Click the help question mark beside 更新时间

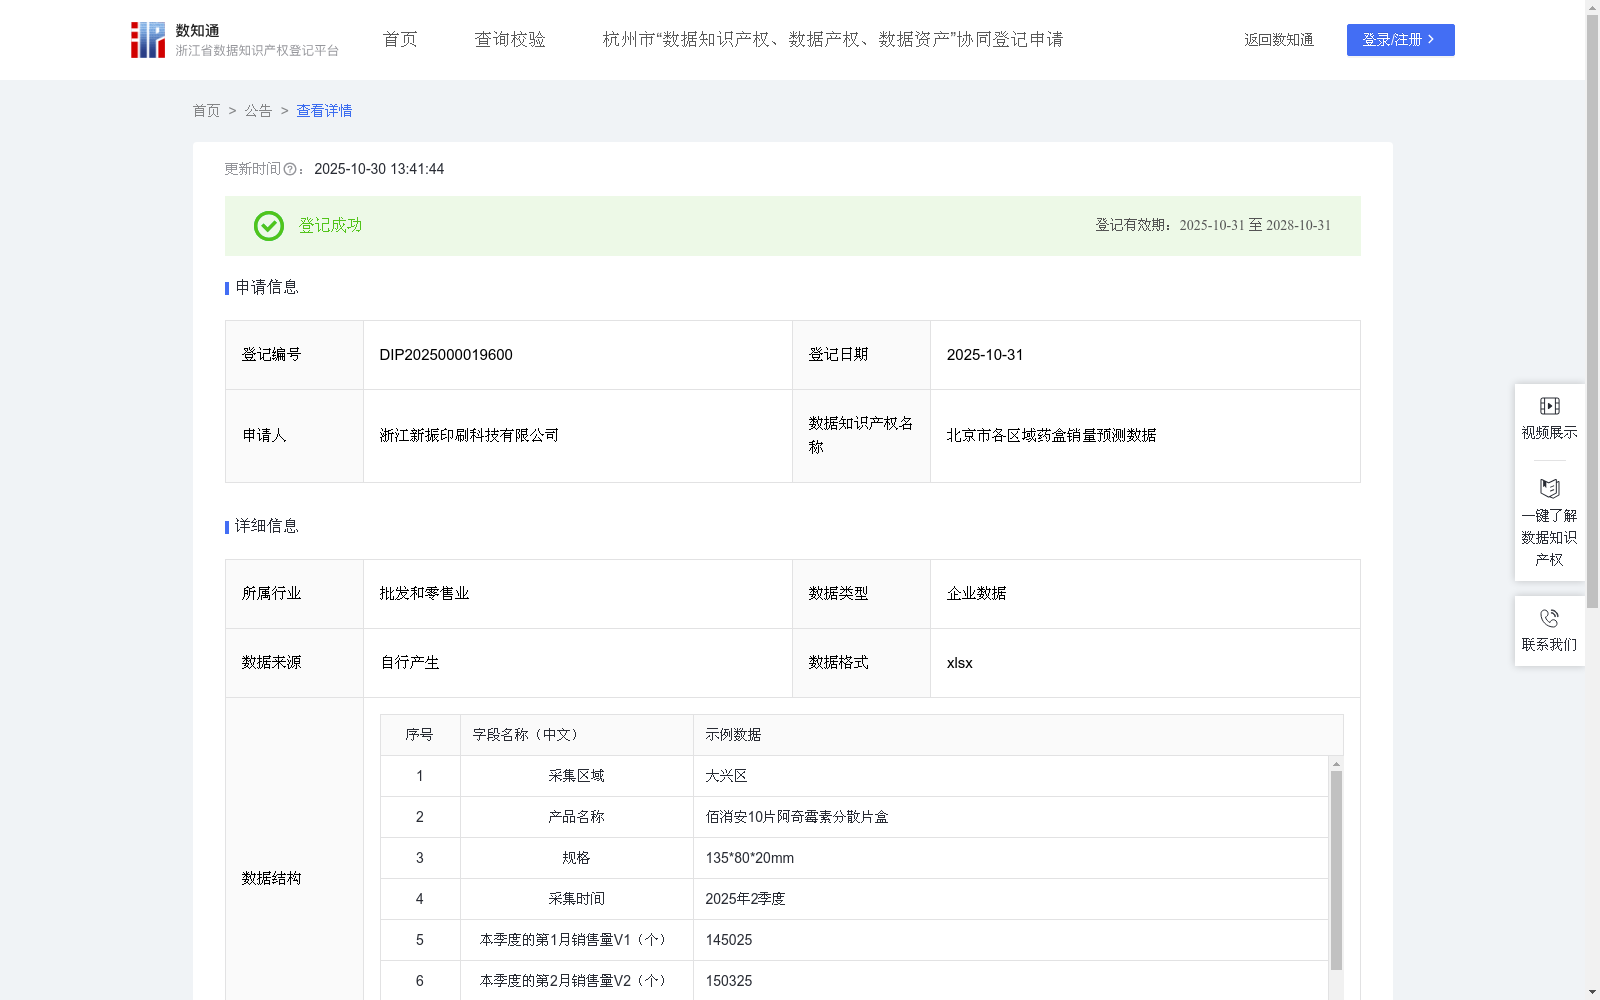[290, 170]
